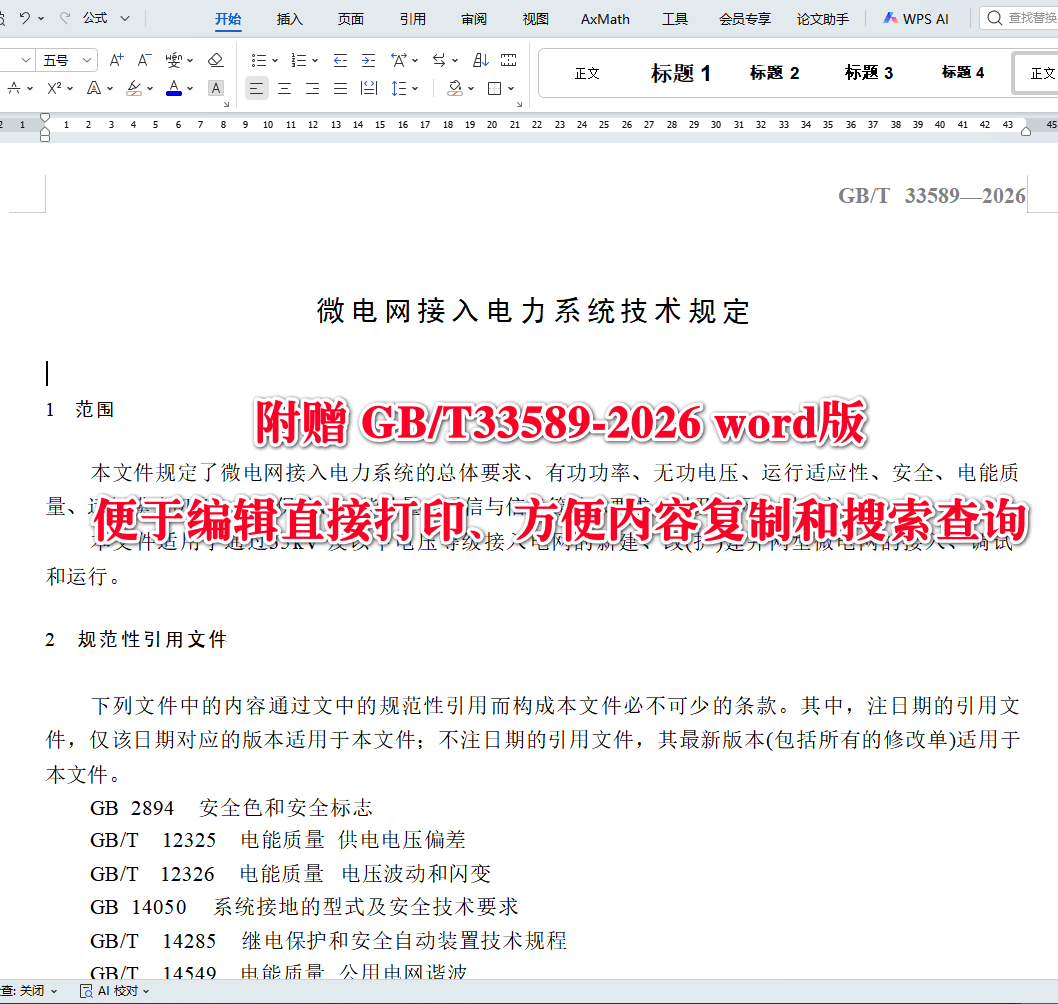Open the paragraph settings dialog launcher

click(x=520, y=105)
